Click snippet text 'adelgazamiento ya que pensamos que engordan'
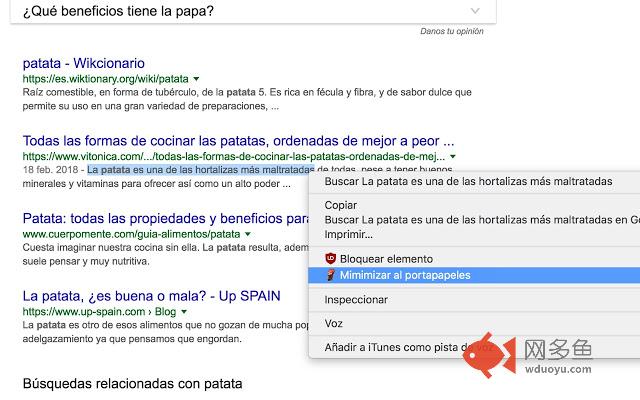The width and height of the screenshot is (640, 400). pyautogui.click(x=132, y=339)
